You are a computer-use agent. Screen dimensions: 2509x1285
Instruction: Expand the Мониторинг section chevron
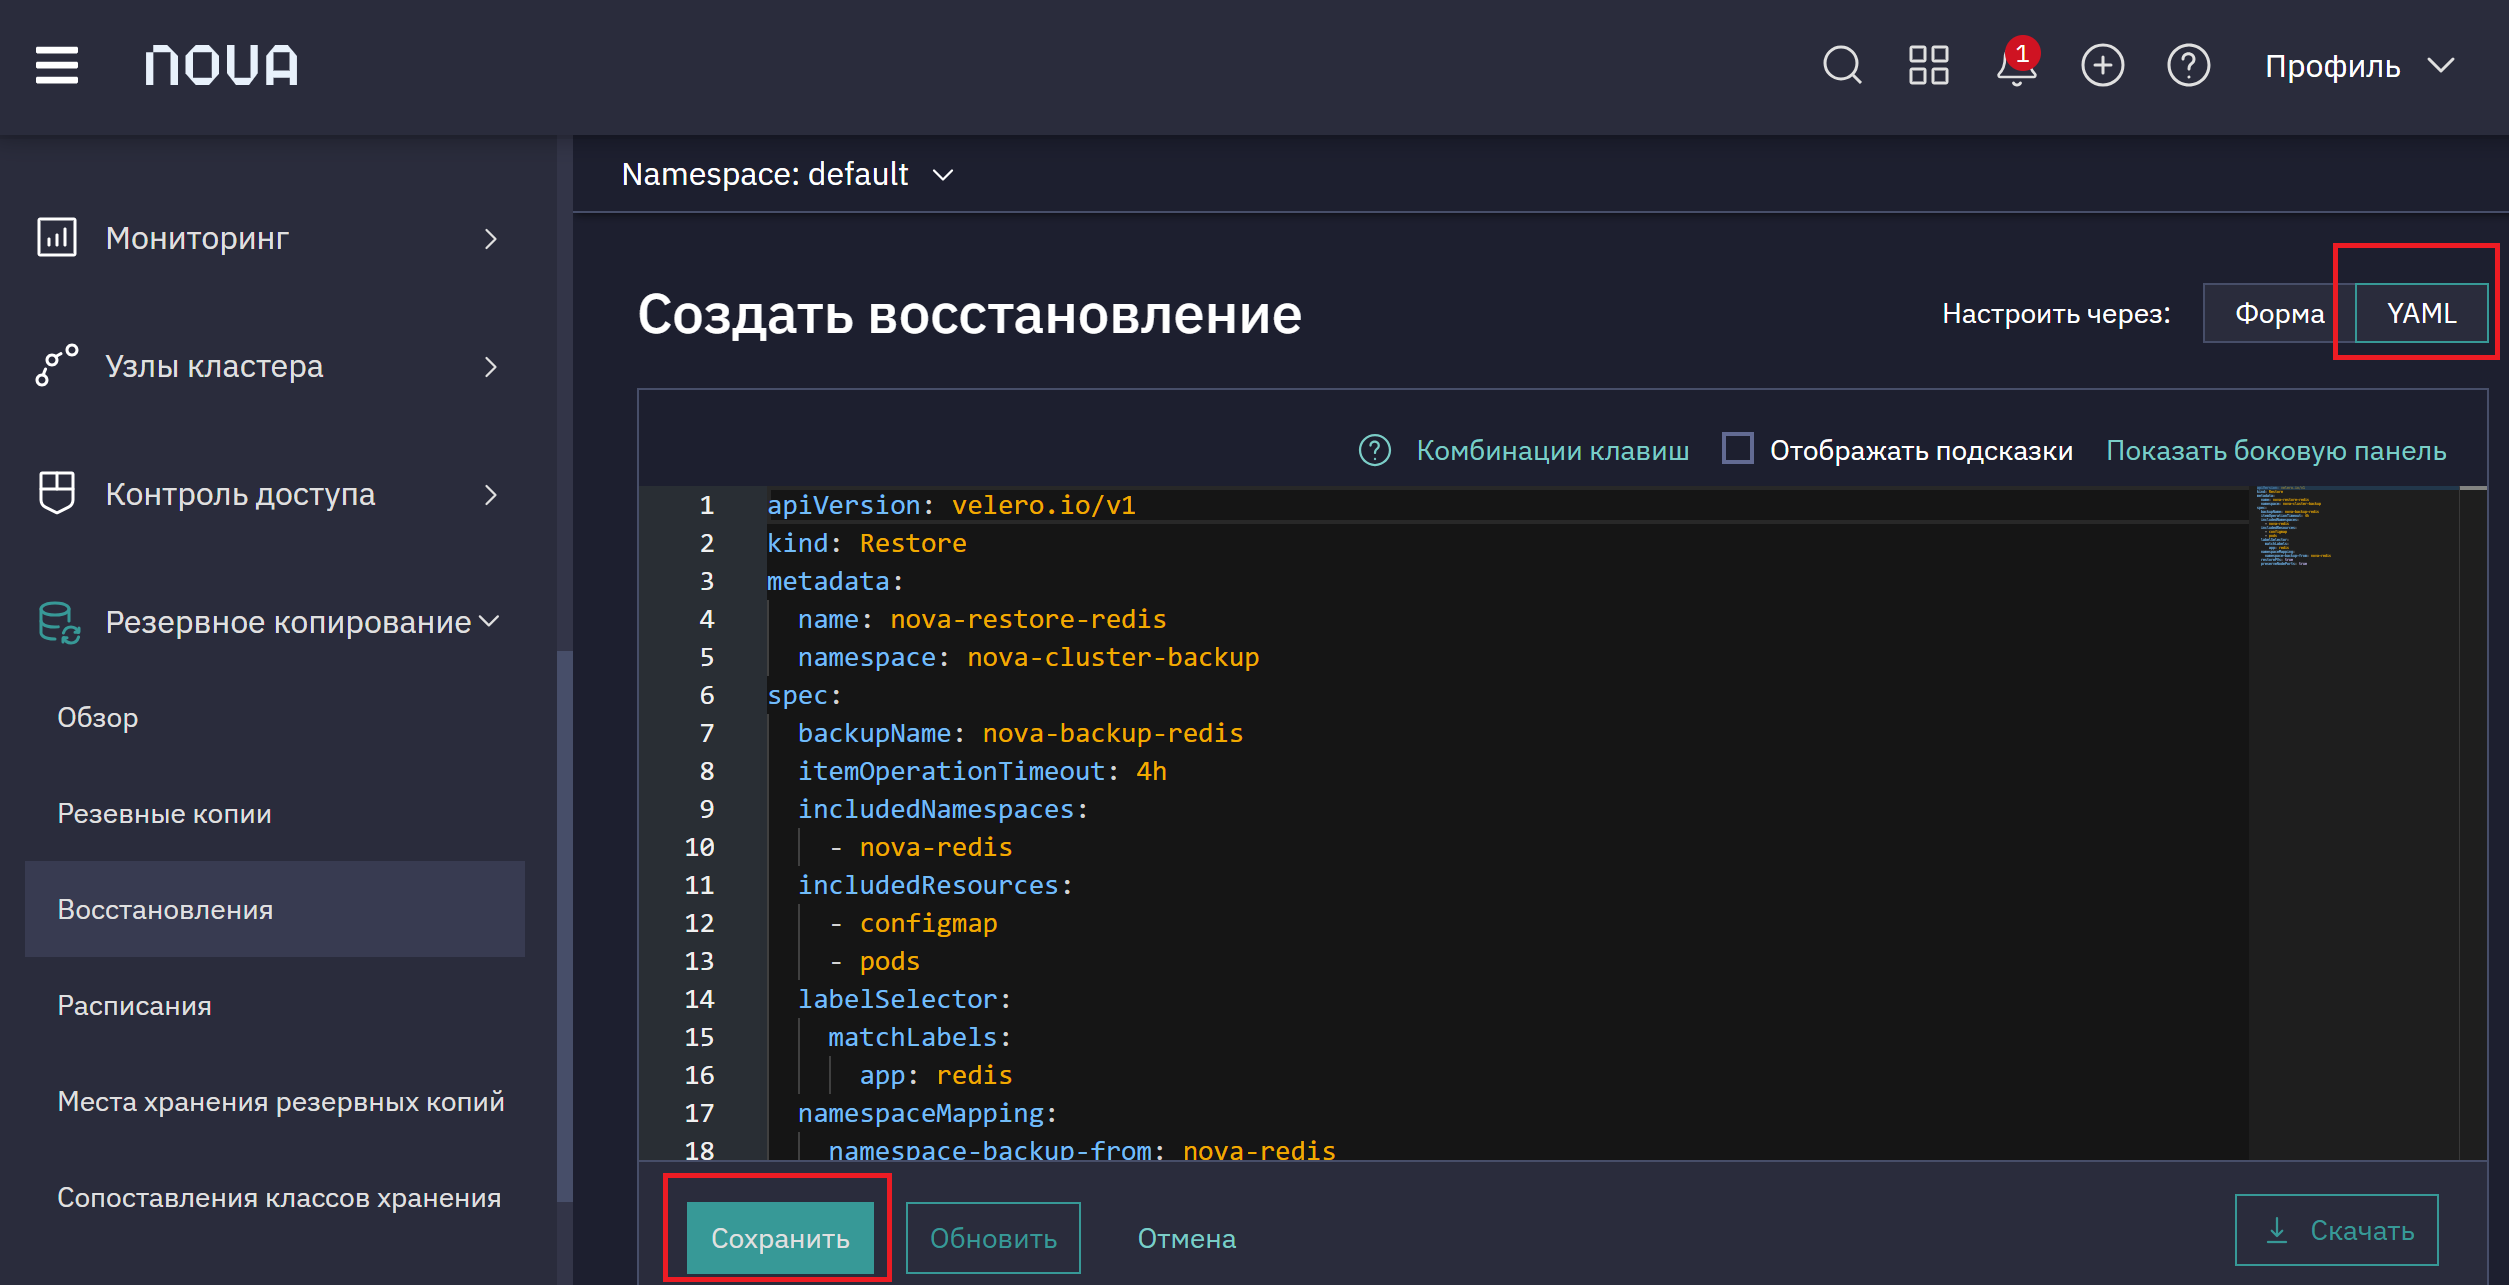[490, 239]
